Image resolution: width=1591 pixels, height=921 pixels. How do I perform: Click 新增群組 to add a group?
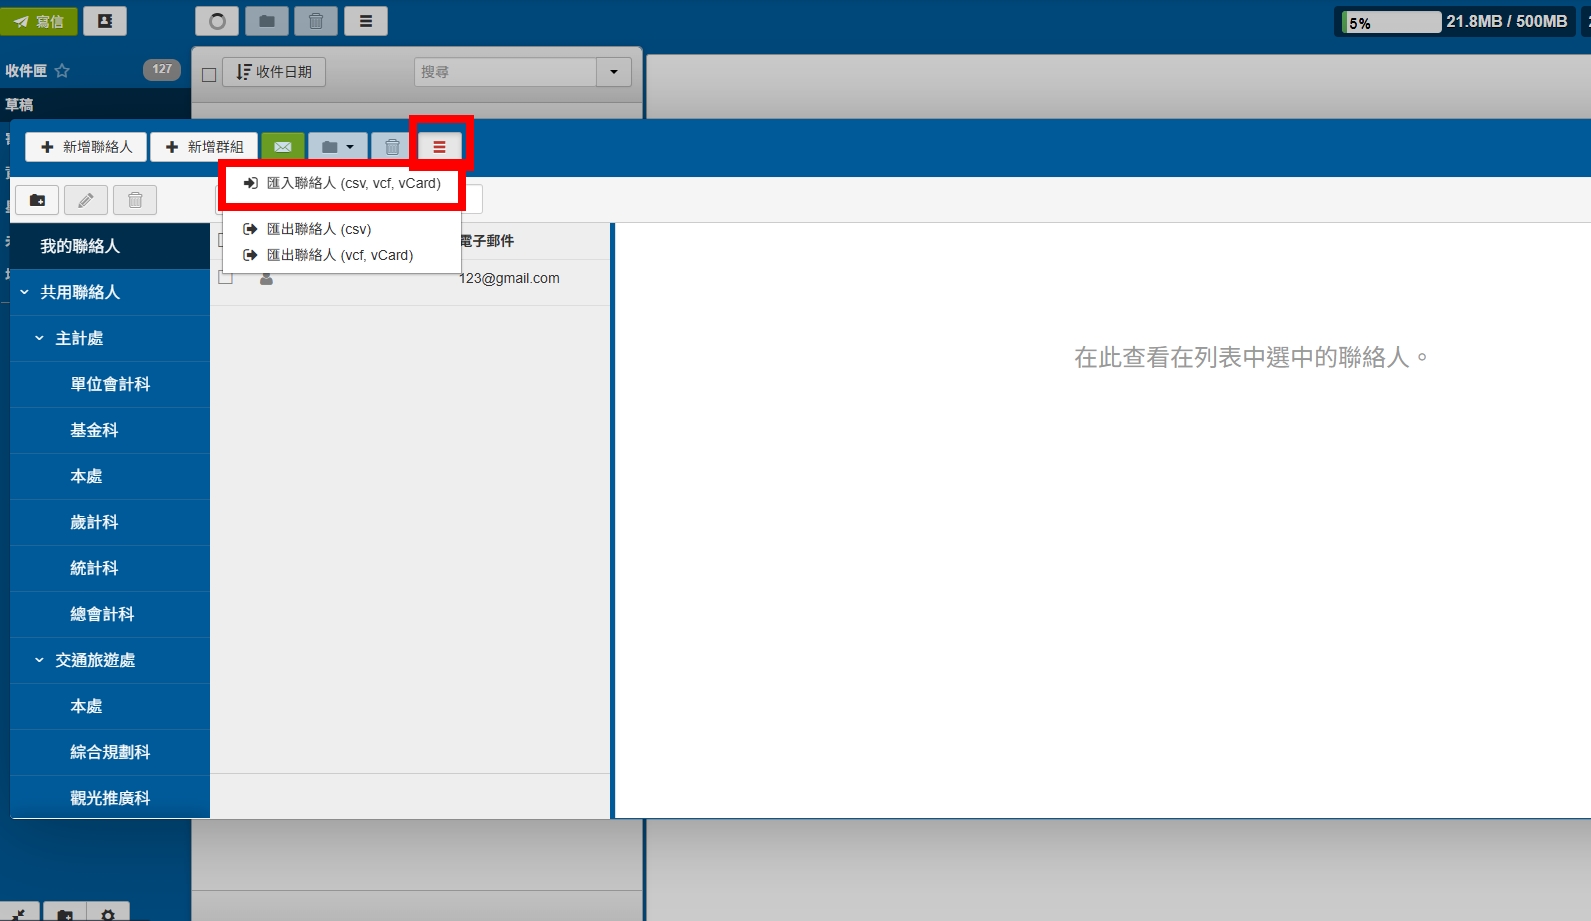tap(204, 147)
